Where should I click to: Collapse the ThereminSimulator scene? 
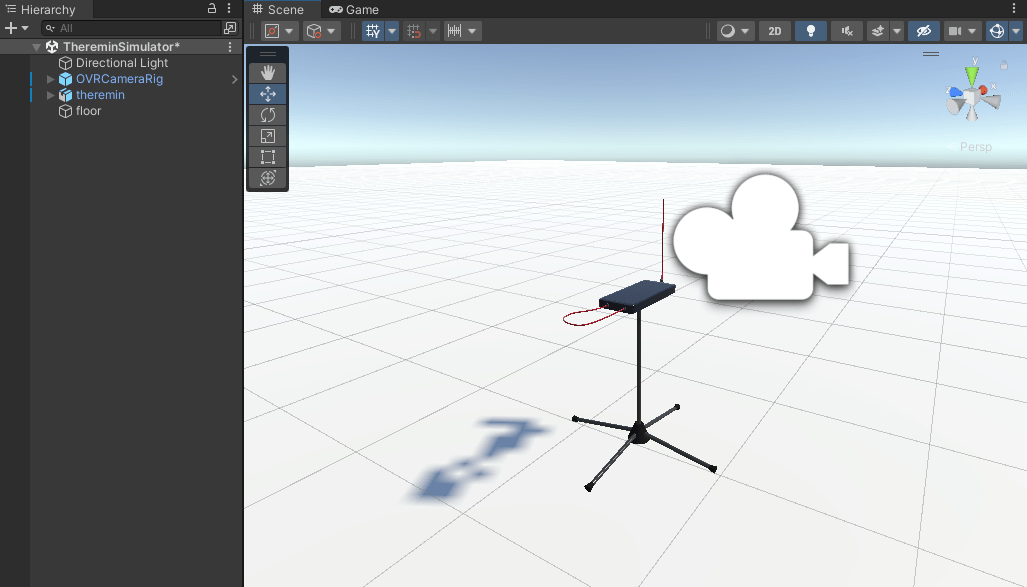coord(37,47)
